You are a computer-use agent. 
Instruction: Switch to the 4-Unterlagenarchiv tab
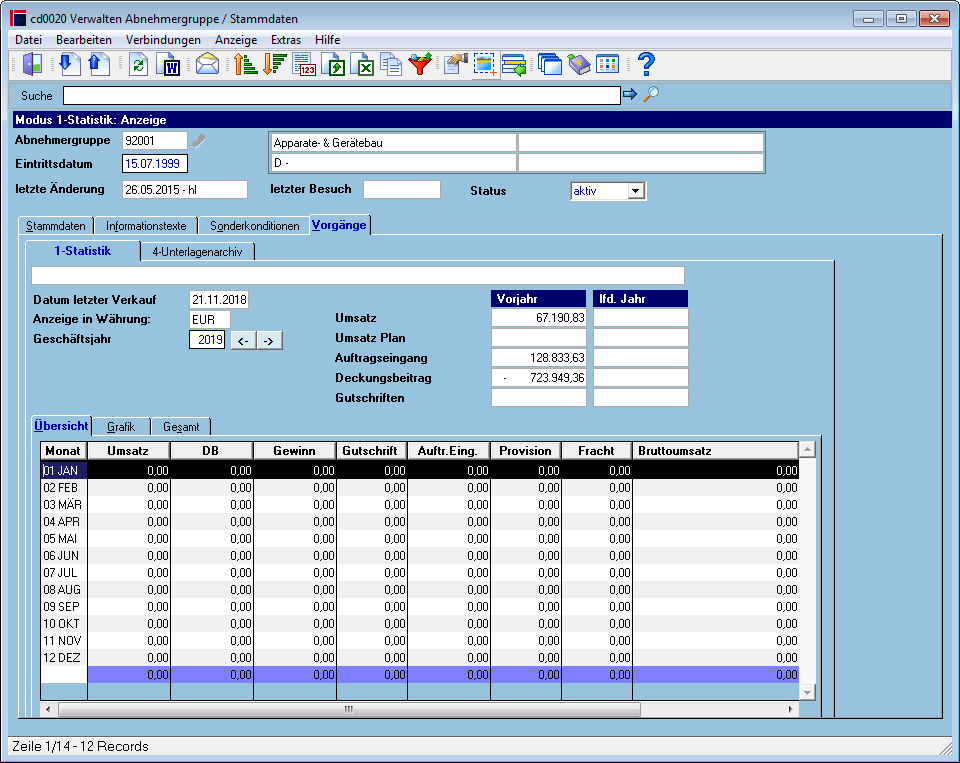(197, 252)
